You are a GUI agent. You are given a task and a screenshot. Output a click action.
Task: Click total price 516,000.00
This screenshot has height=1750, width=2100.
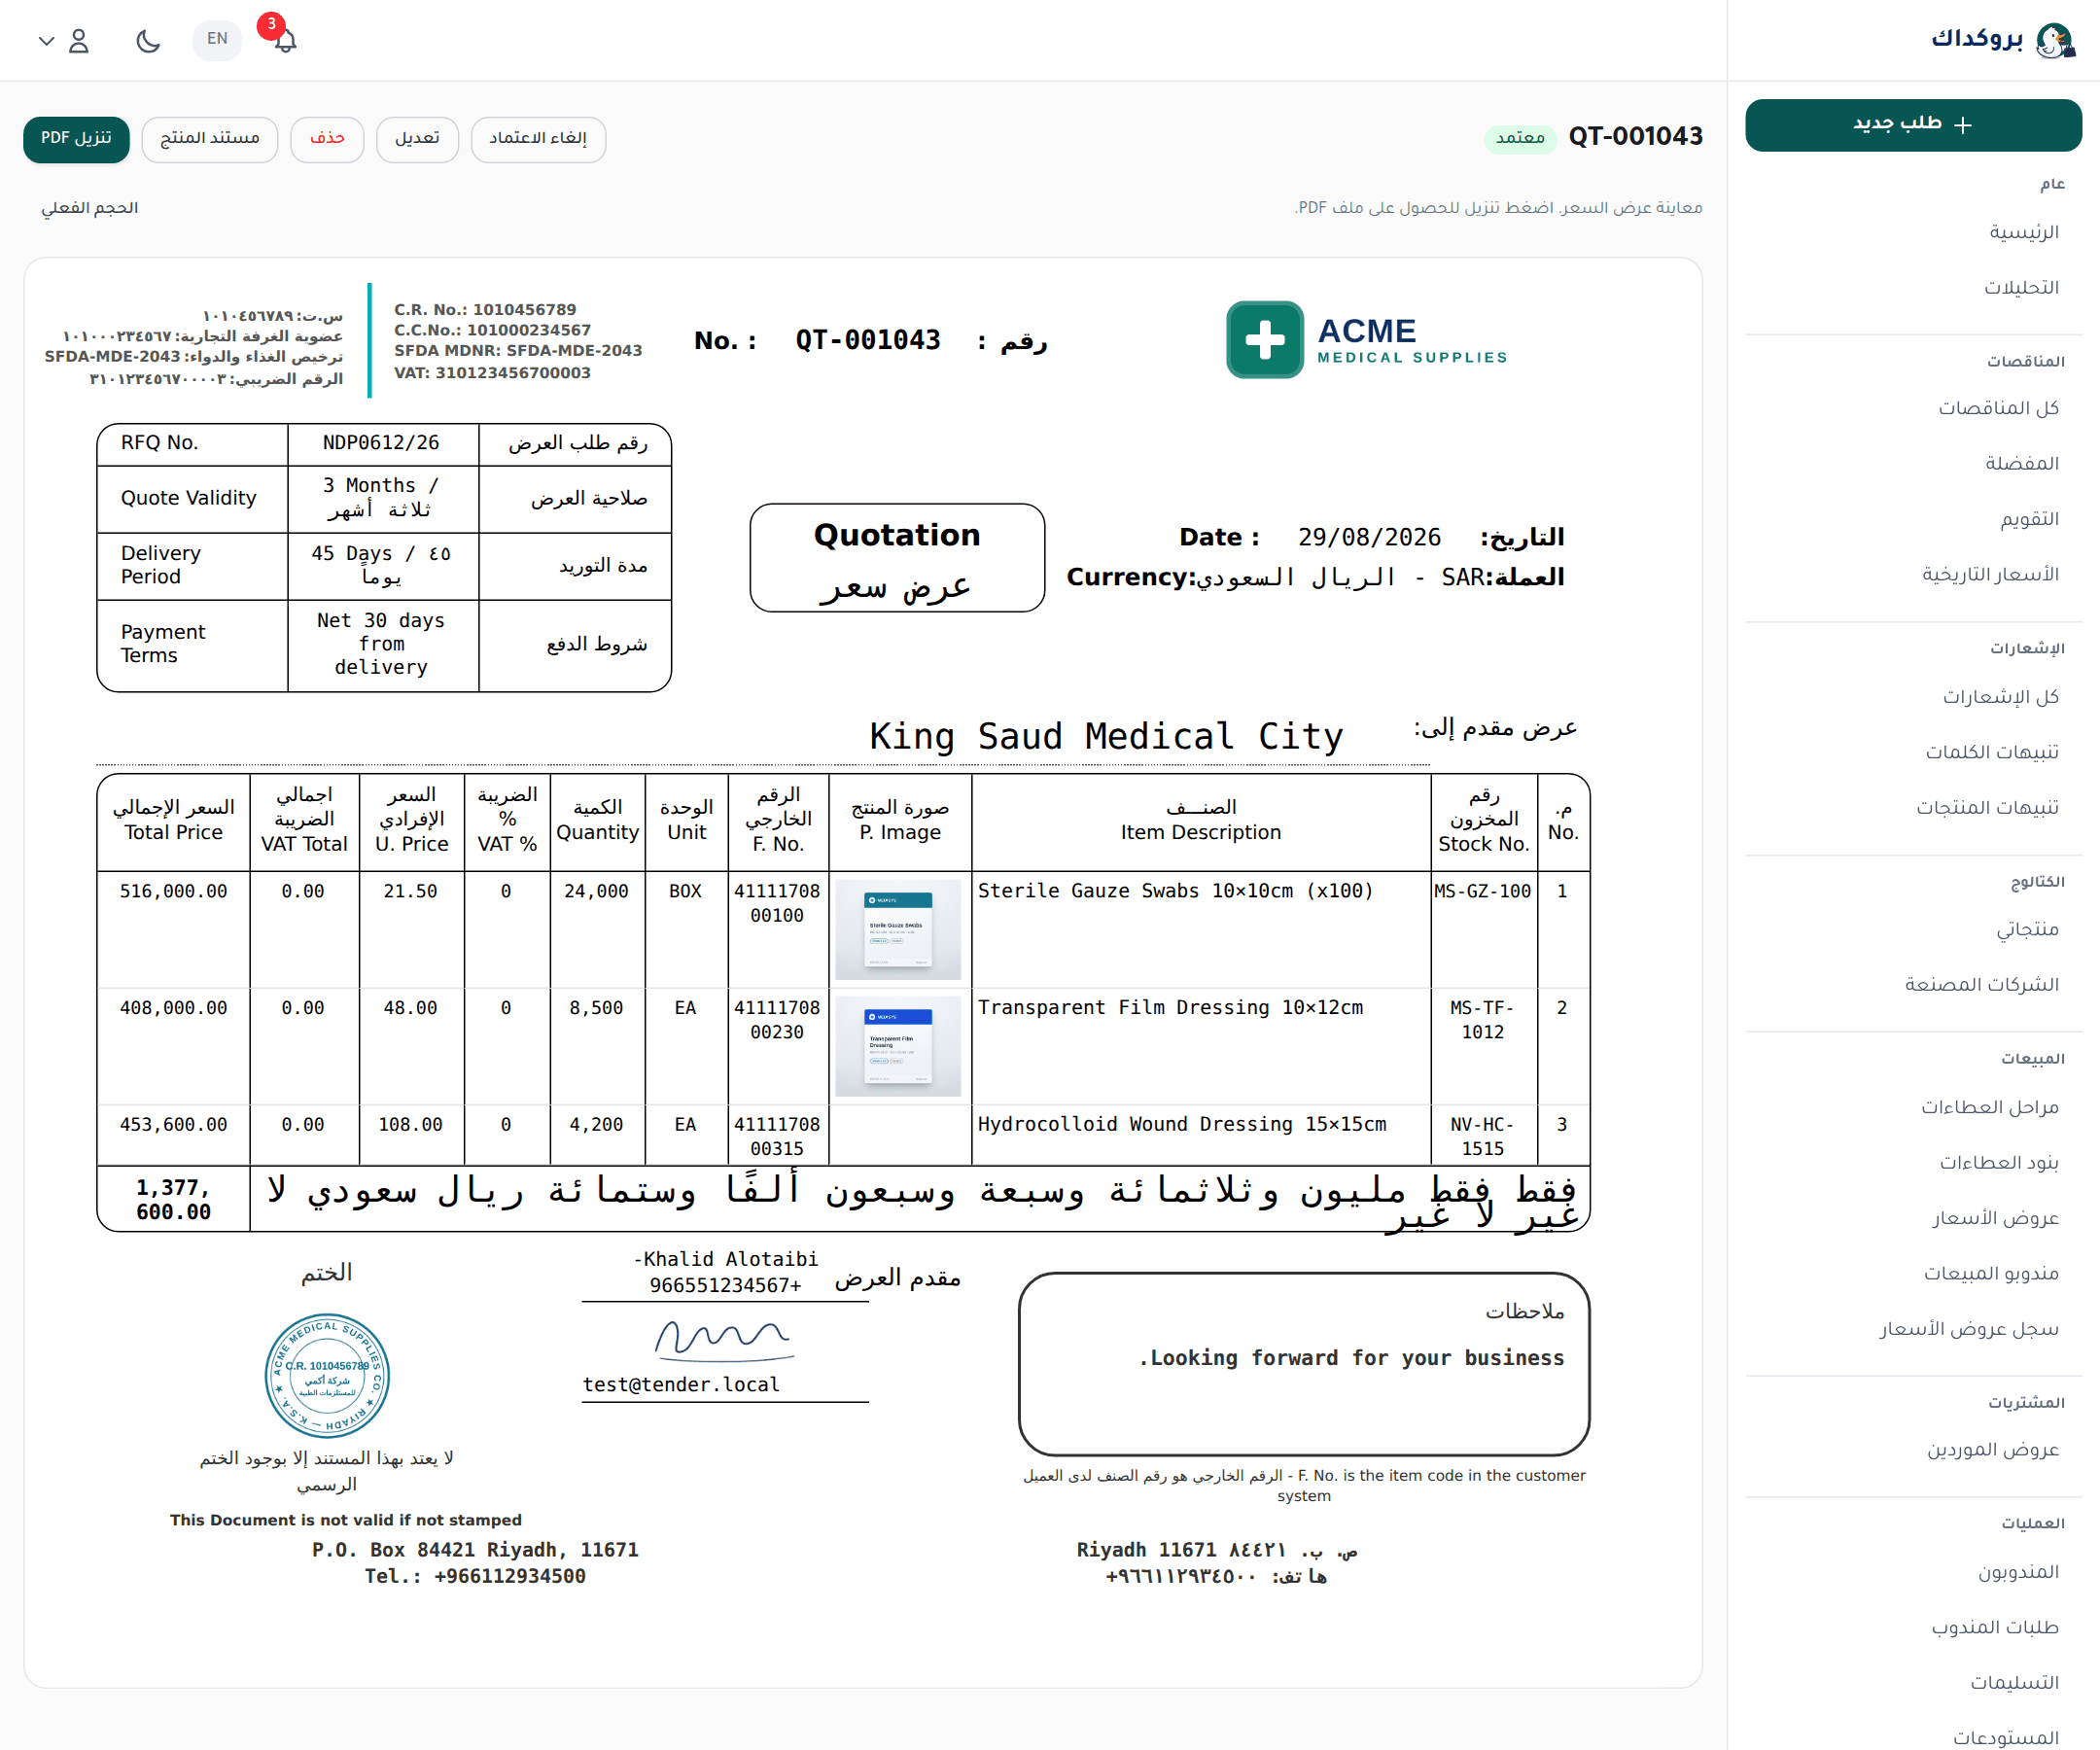(x=173, y=891)
